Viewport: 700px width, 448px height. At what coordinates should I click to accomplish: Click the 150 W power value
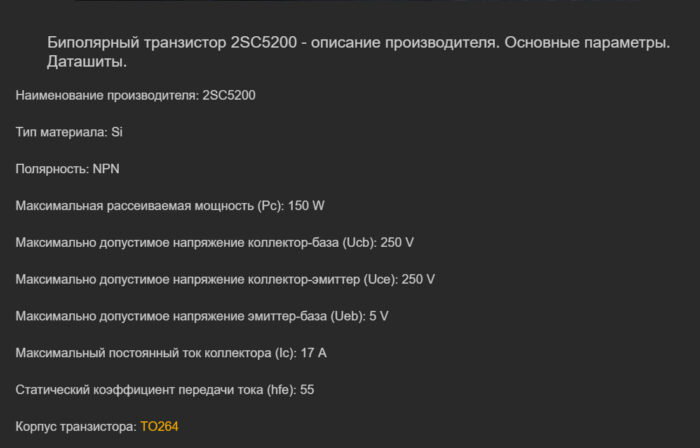(306, 206)
